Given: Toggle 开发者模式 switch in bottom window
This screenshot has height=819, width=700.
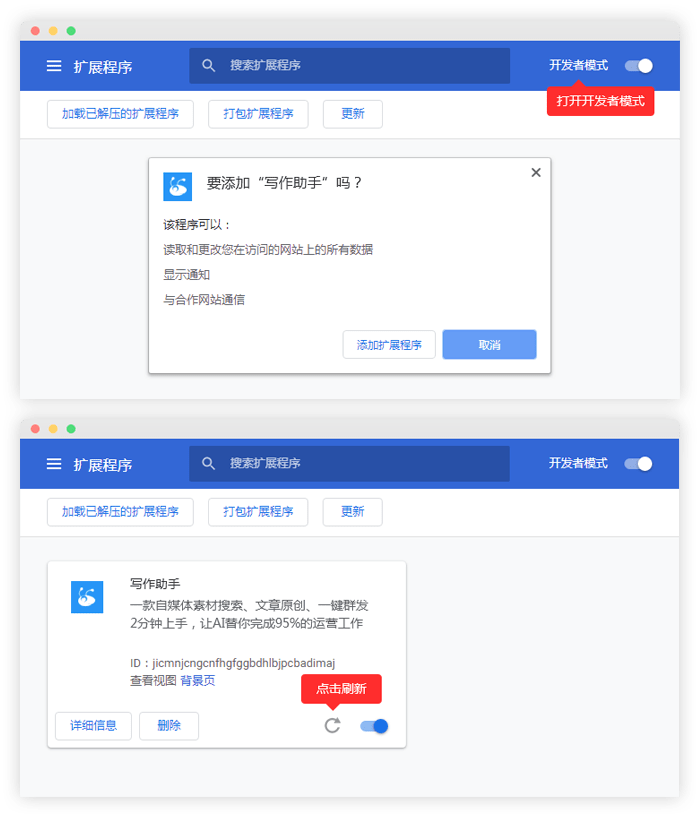Looking at the screenshot, I should point(638,464).
